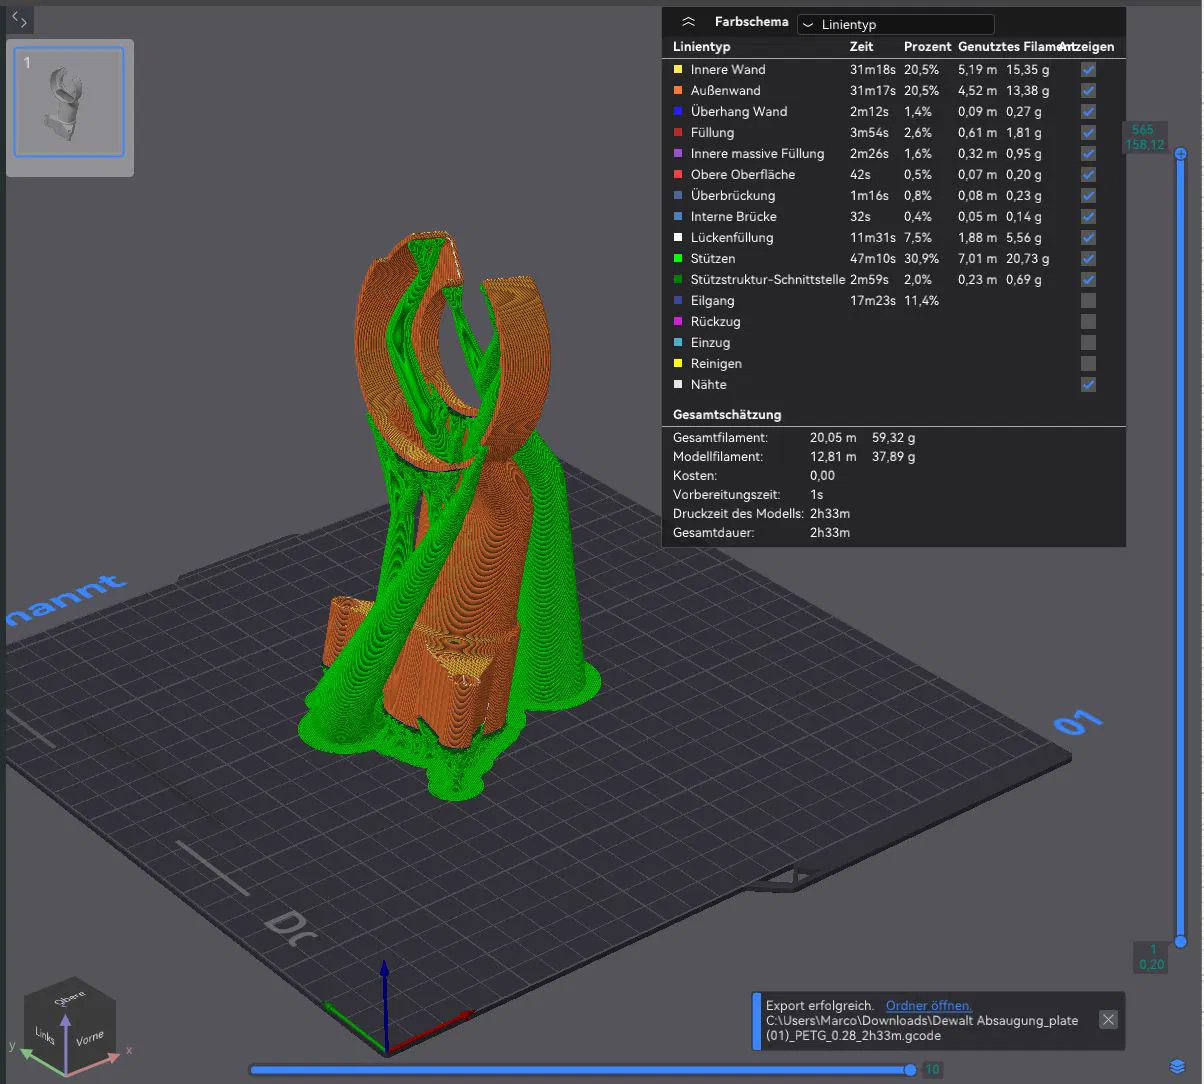Toggle display of Überbrückung lines
The image size is (1204, 1084).
(x=1088, y=196)
